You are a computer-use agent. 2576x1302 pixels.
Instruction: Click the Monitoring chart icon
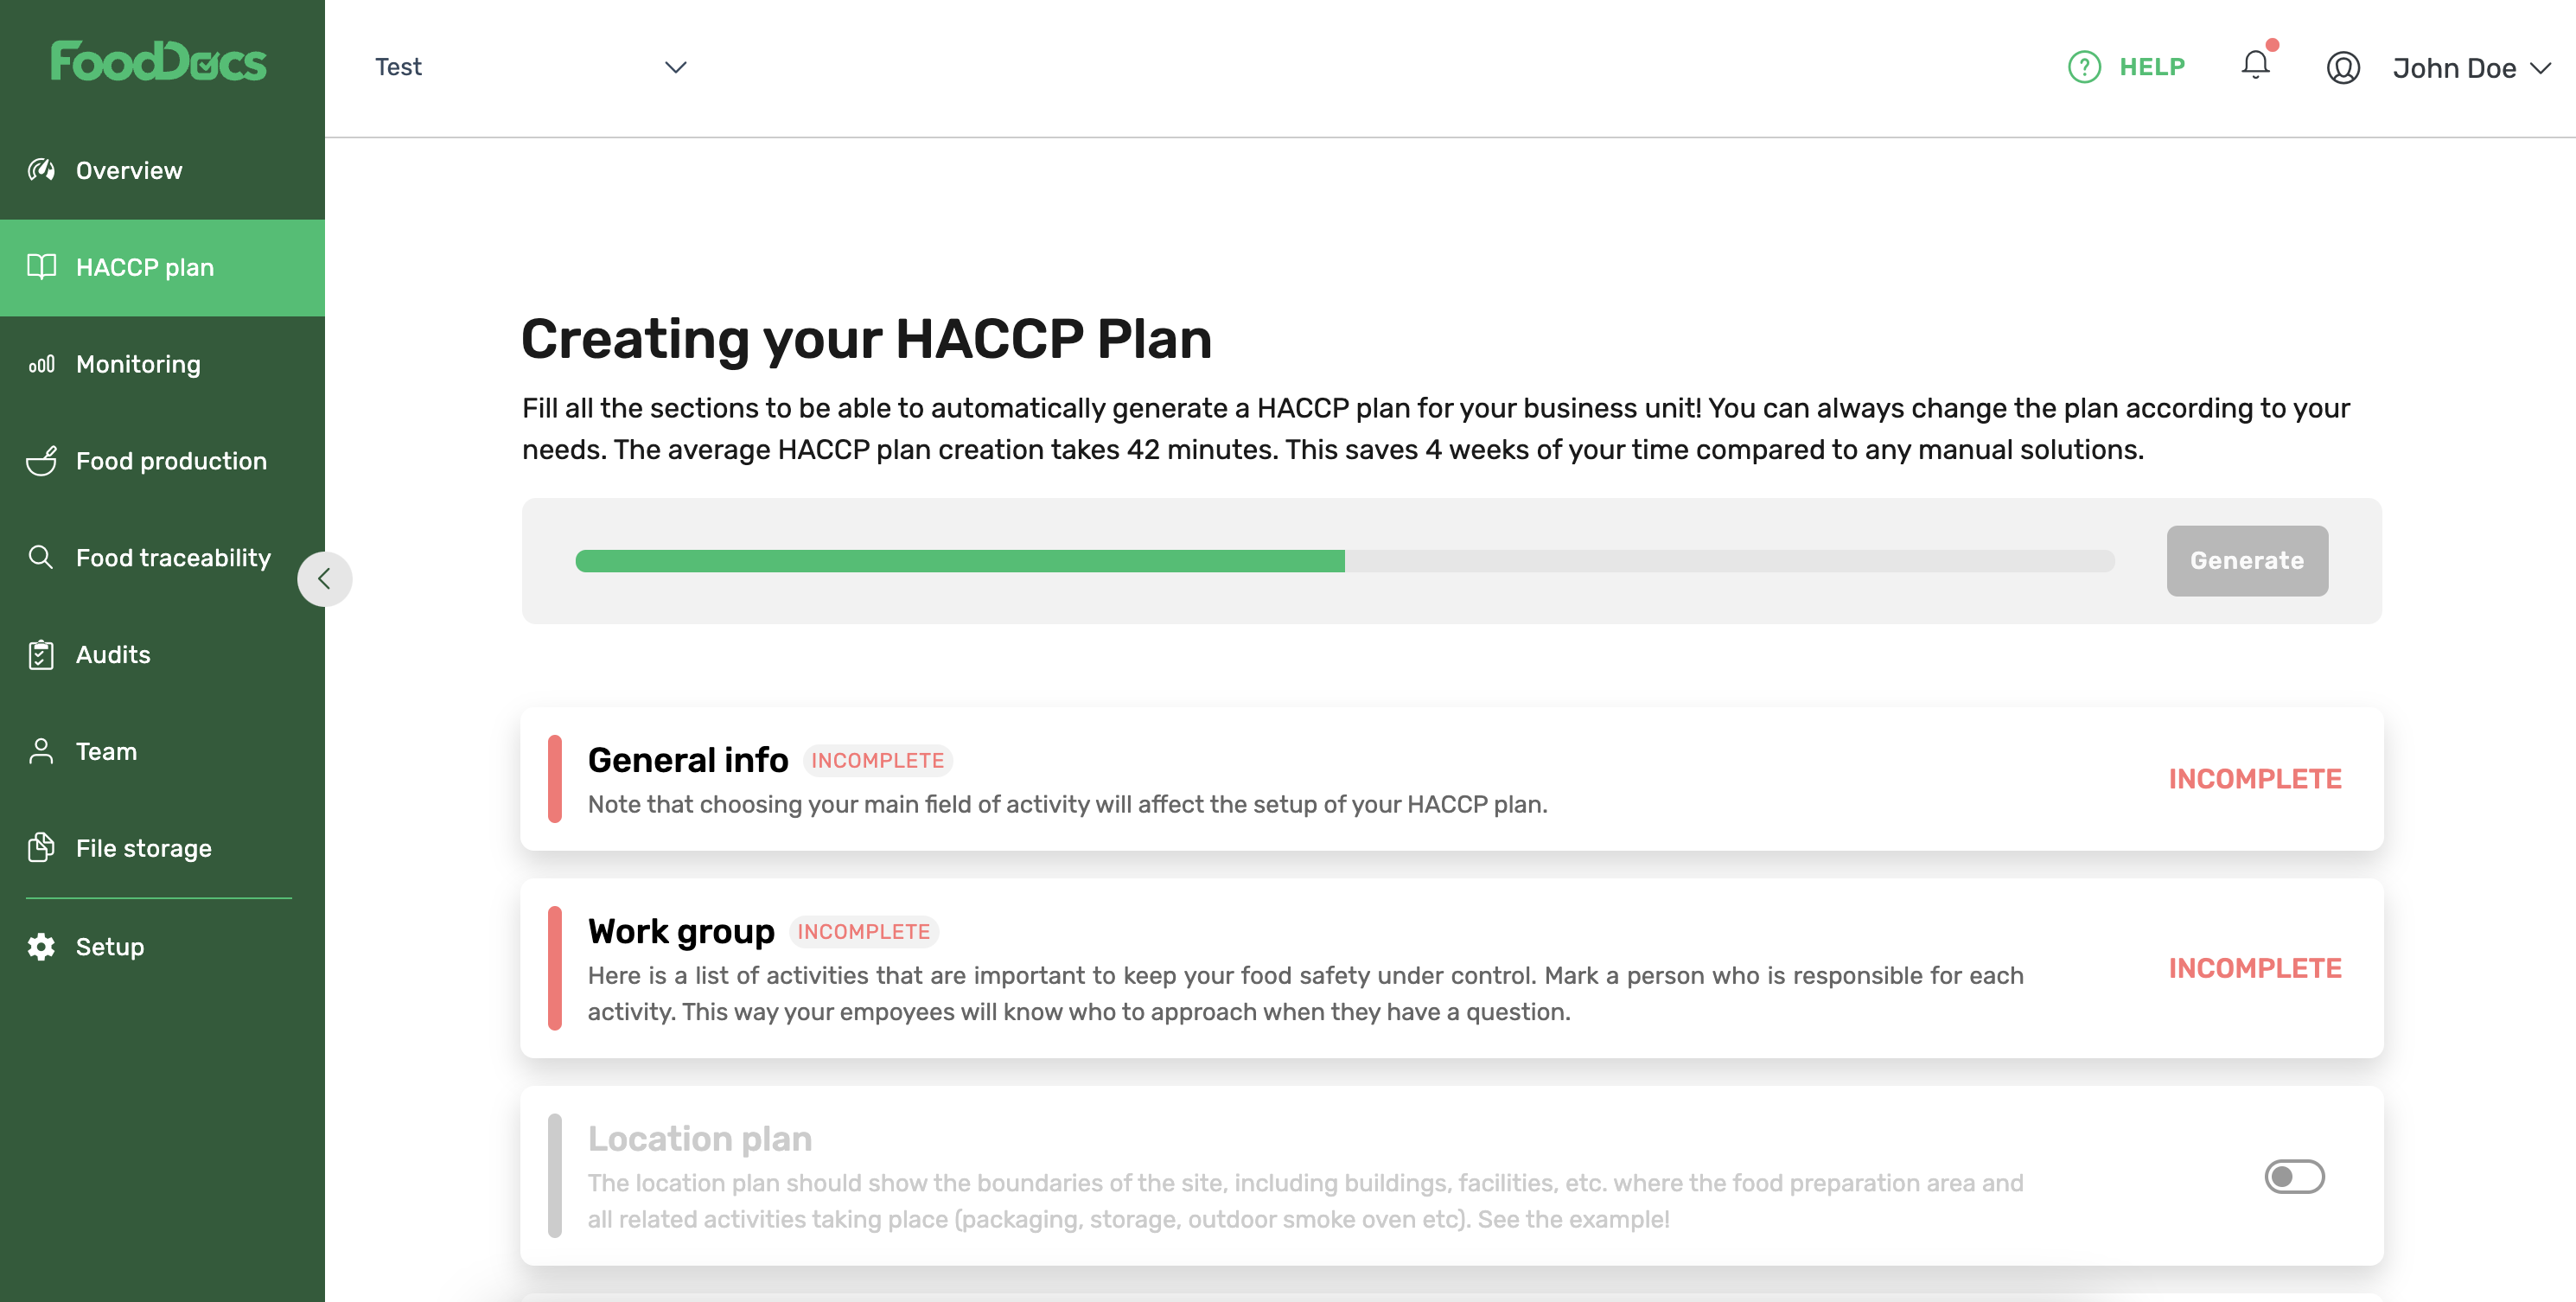(x=41, y=364)
